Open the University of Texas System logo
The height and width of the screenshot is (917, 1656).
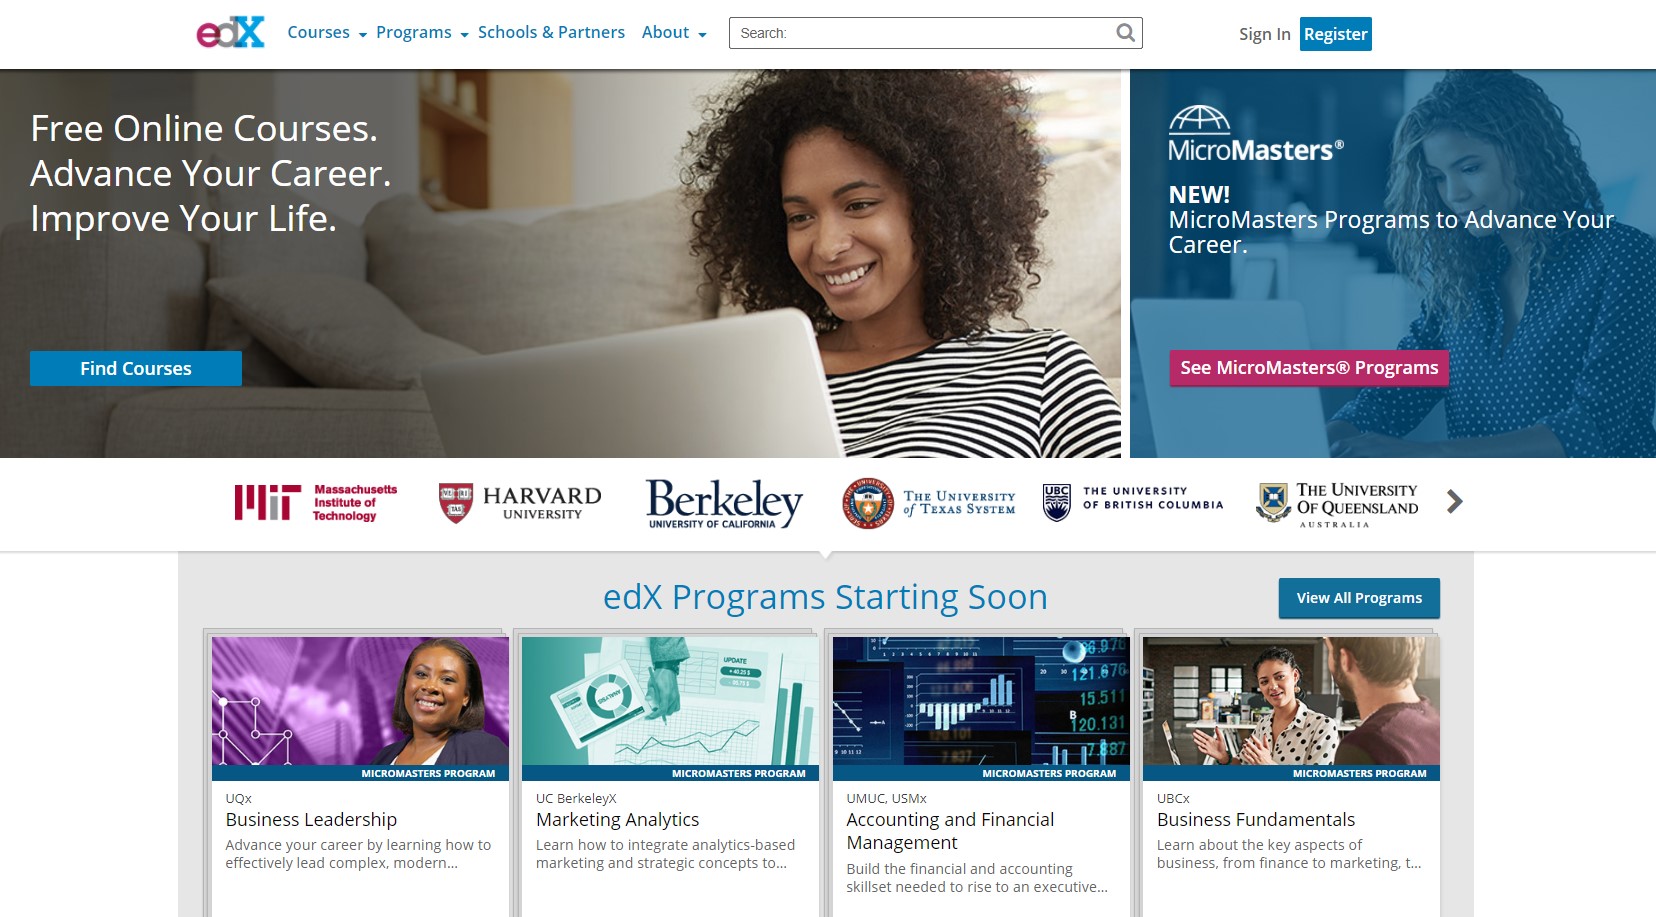(929, 502)
